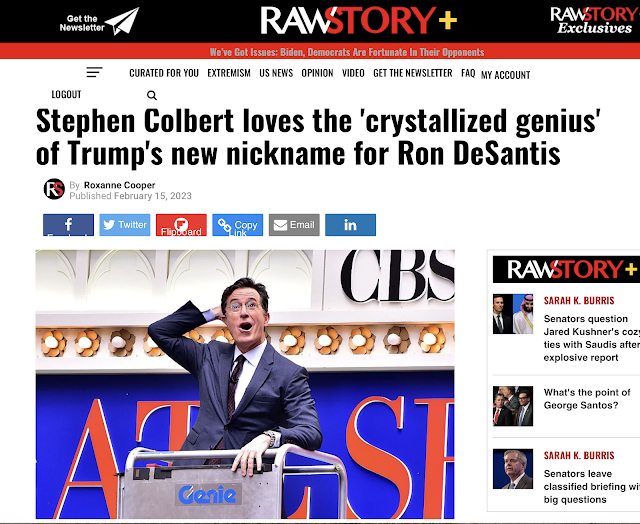This screenshot has width=640, height=524.
Task: Open the red banner headline about Biden
Action: (347, 52)
